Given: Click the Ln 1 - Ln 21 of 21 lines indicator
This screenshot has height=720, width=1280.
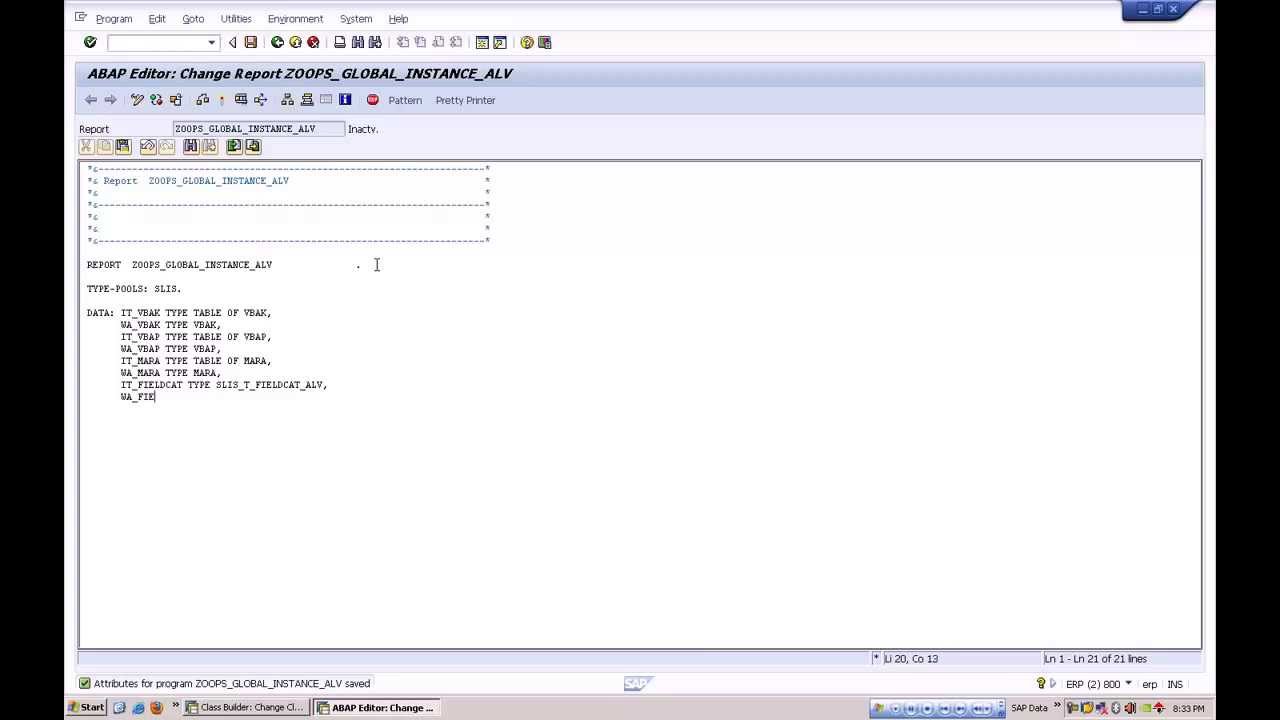Looking at the screenshot, I should coord(1095,659).
